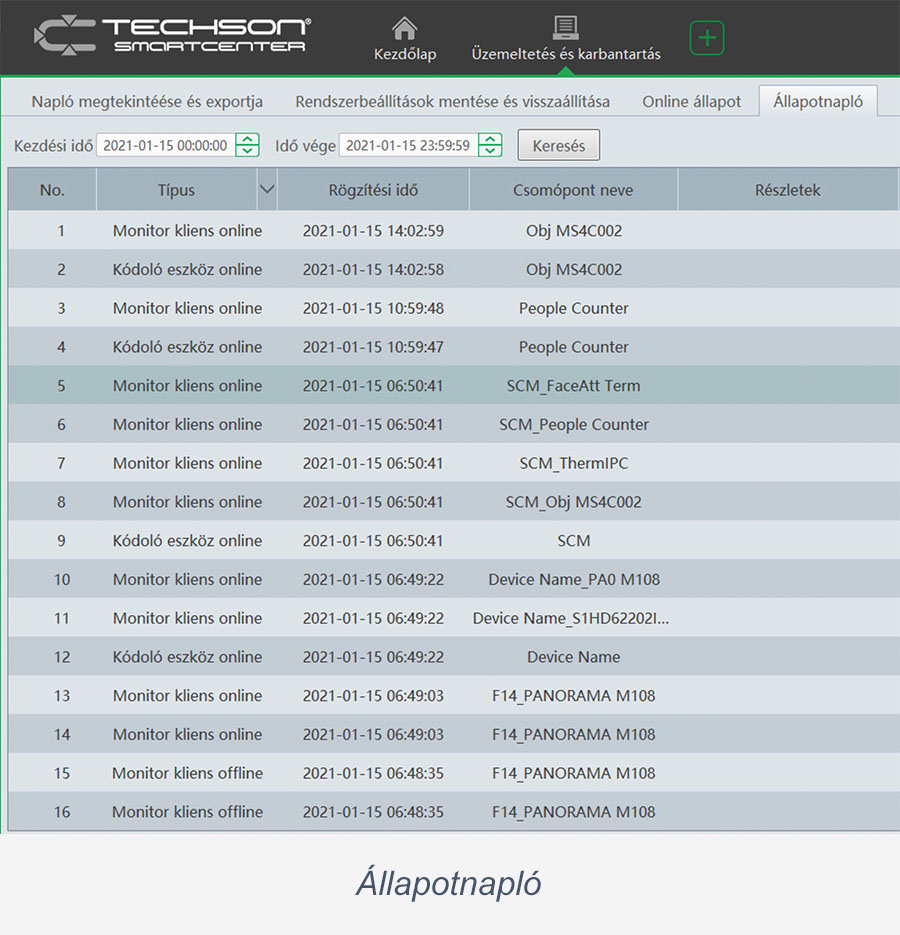
Task: Click timestamp "2021-01-15 14:02:59"
Action: point(373,231)
